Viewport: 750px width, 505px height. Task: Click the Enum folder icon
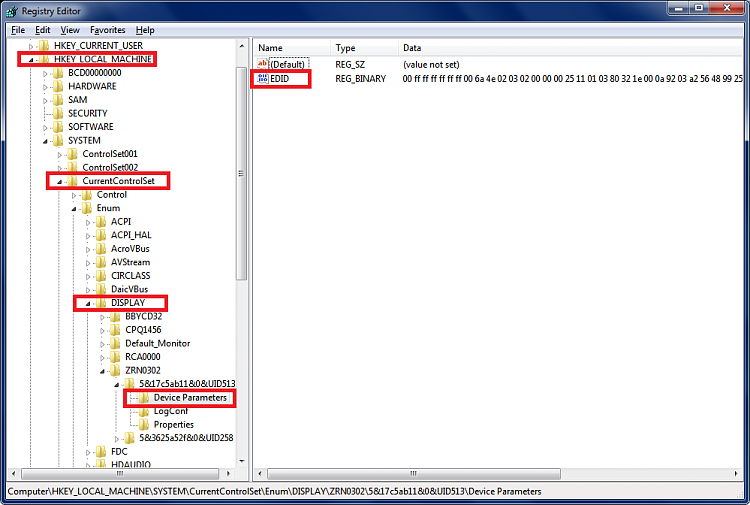click(87, 208)
